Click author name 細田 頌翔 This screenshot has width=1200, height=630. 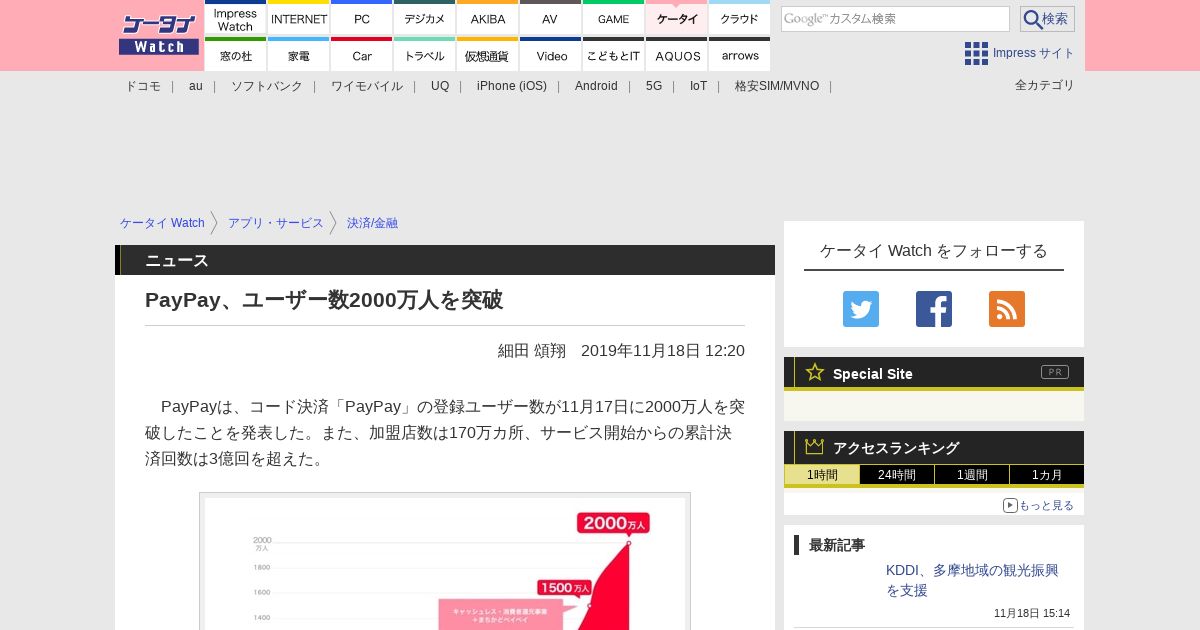click(x=532, y=350)
